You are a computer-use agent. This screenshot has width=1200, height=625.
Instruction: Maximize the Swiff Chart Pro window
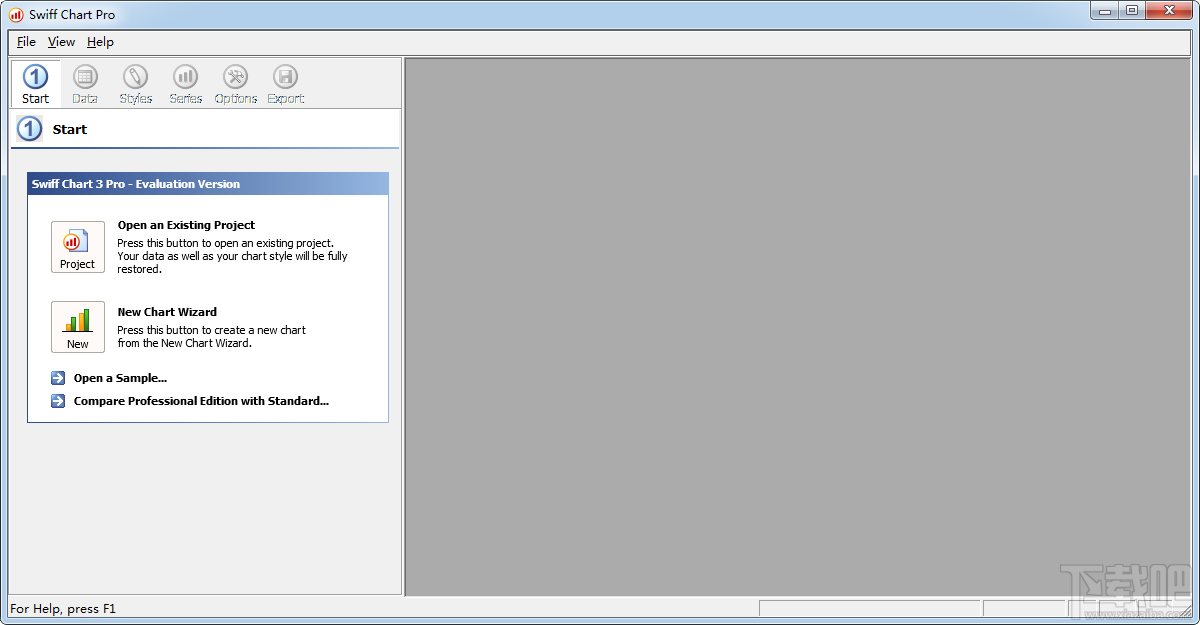pyautogui.click(x=1131, y=10)
